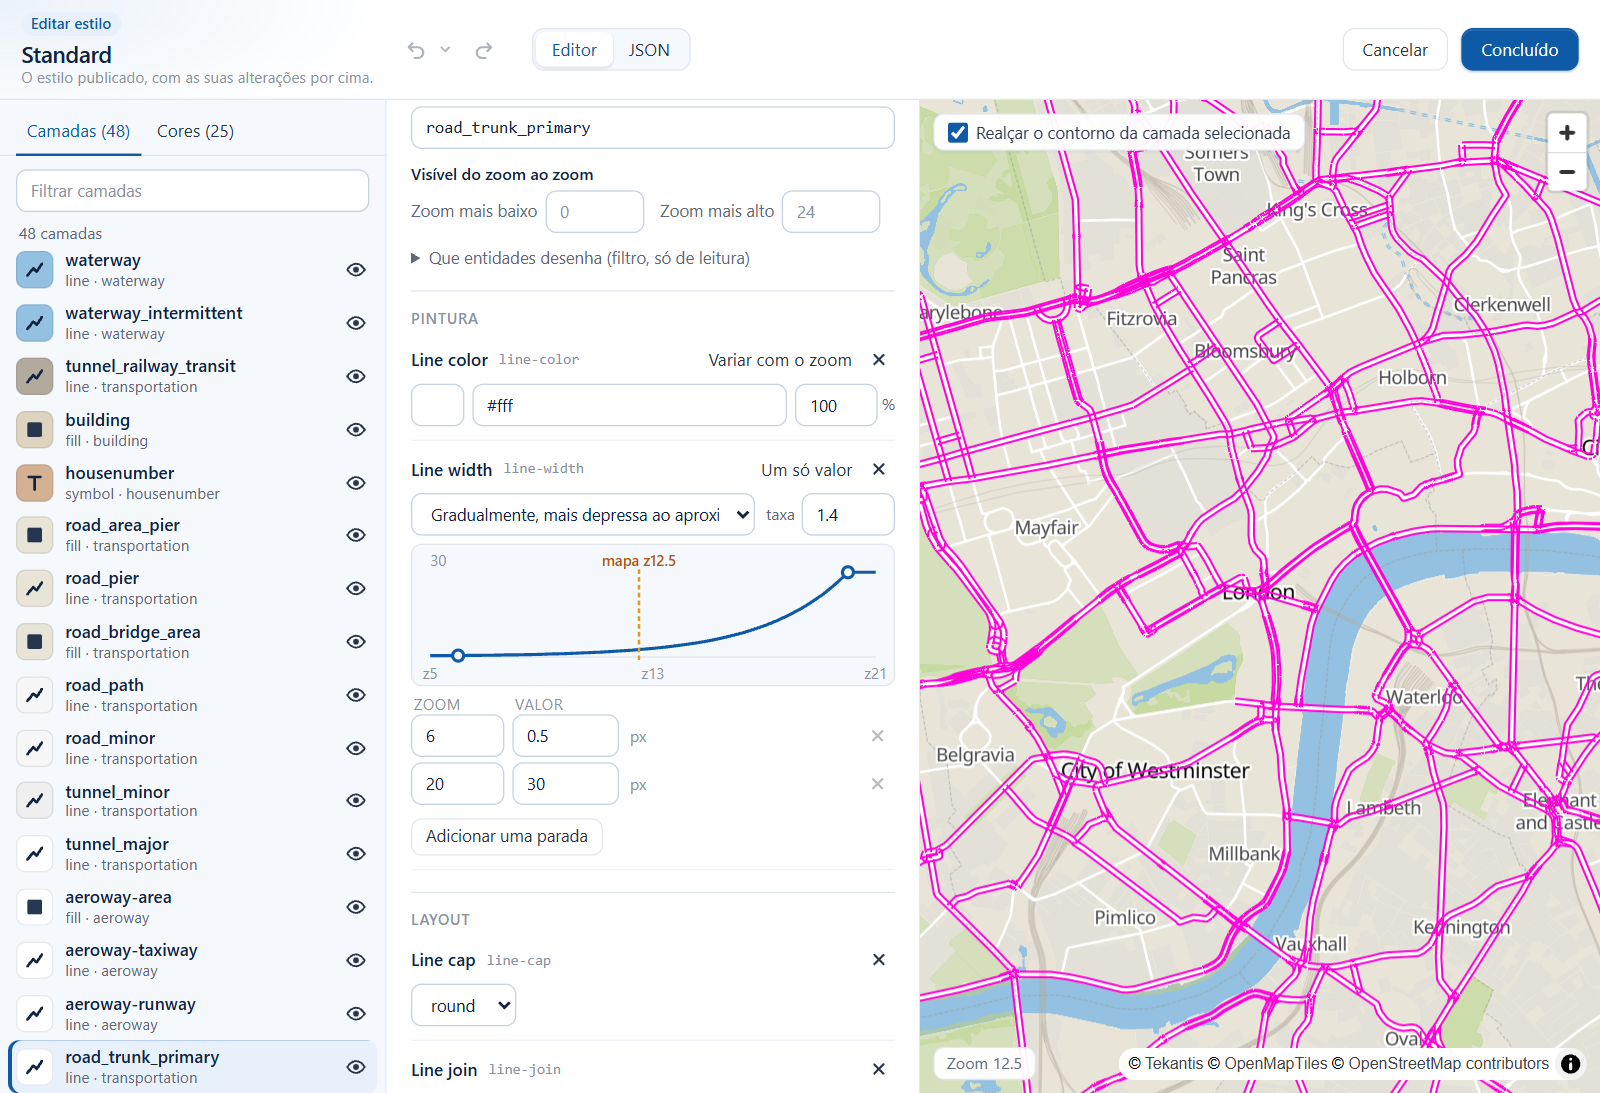1600x1093 pixels.
Task: Click the Concluído button
Action: pyautogui.click(x=1520, y=50)
